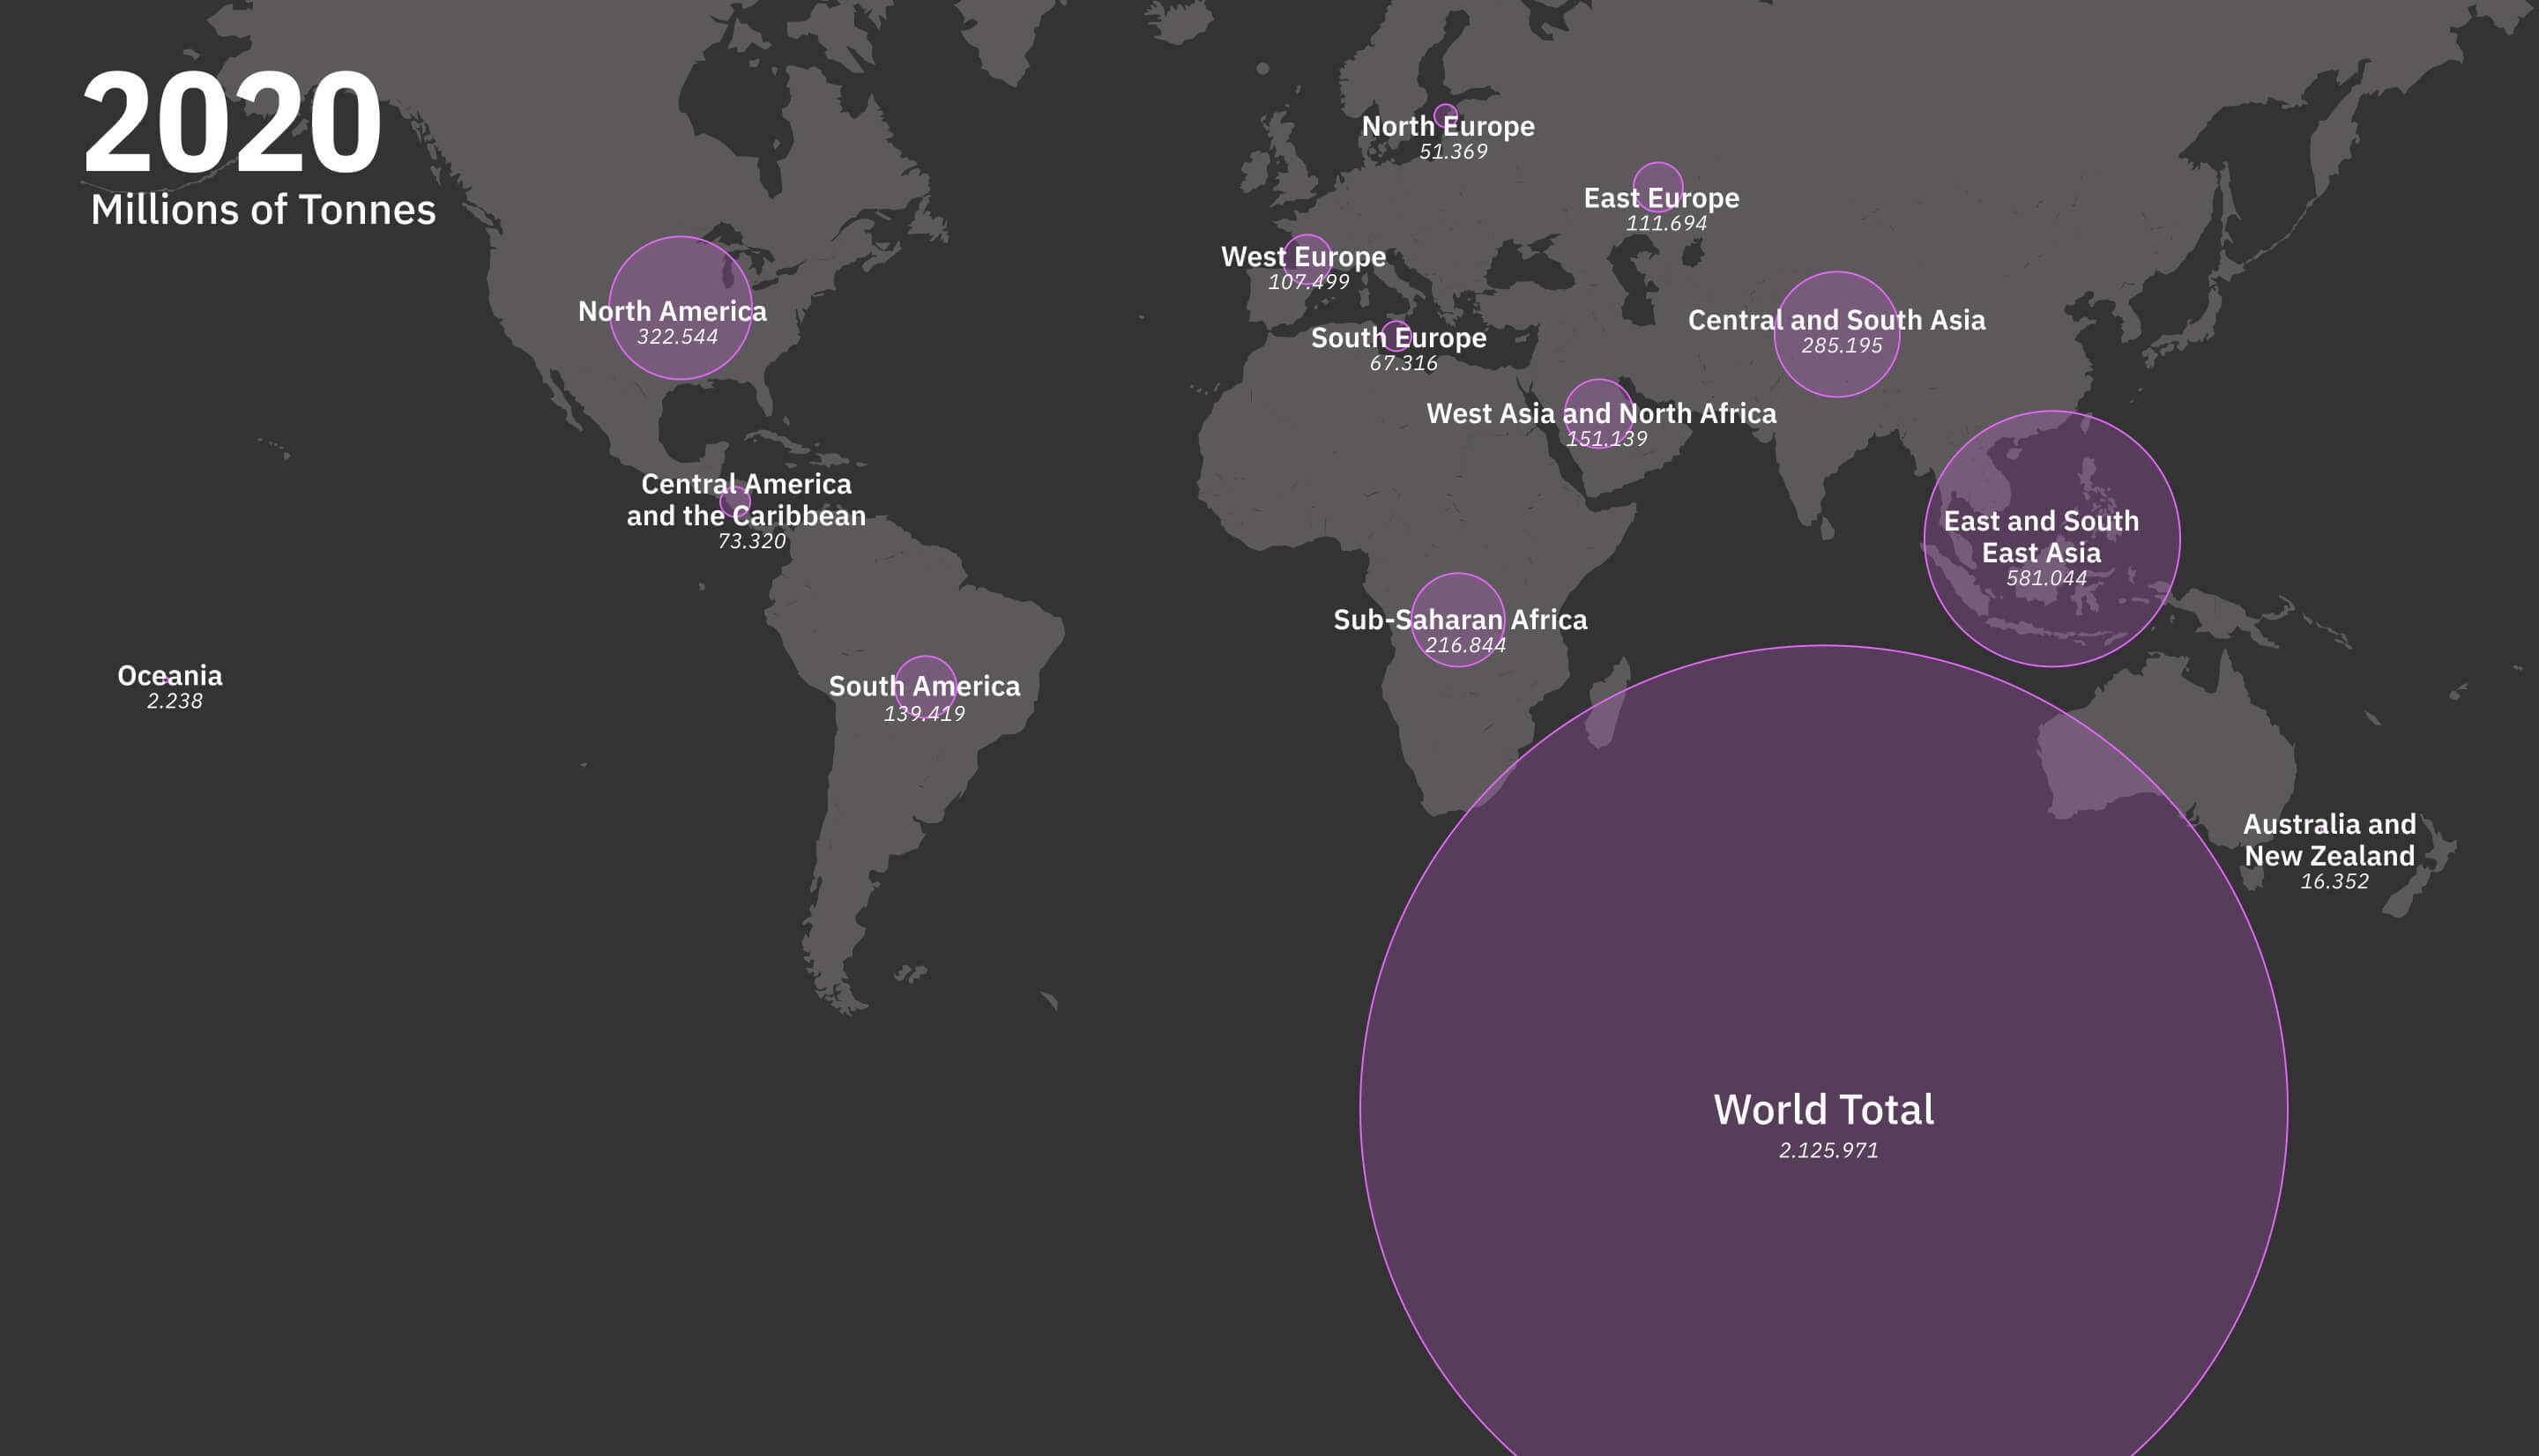Click the 322.544 value text
The image size is (2539, 1456).
point(677,337)
